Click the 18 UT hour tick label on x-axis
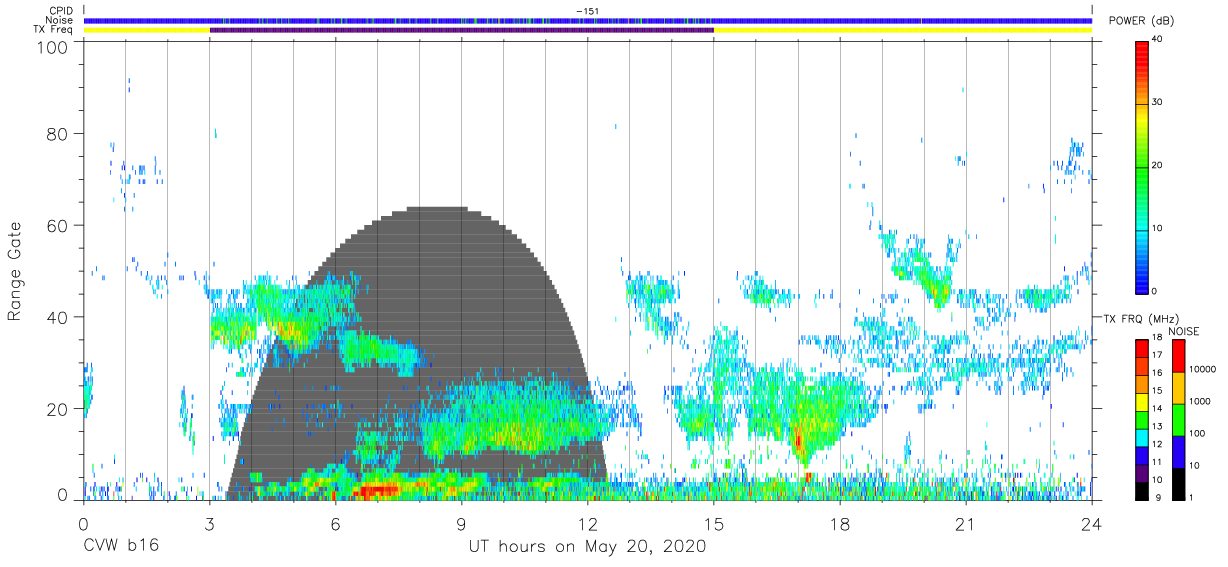Viewport: 1228px width, 567px height. pos(840,523)
